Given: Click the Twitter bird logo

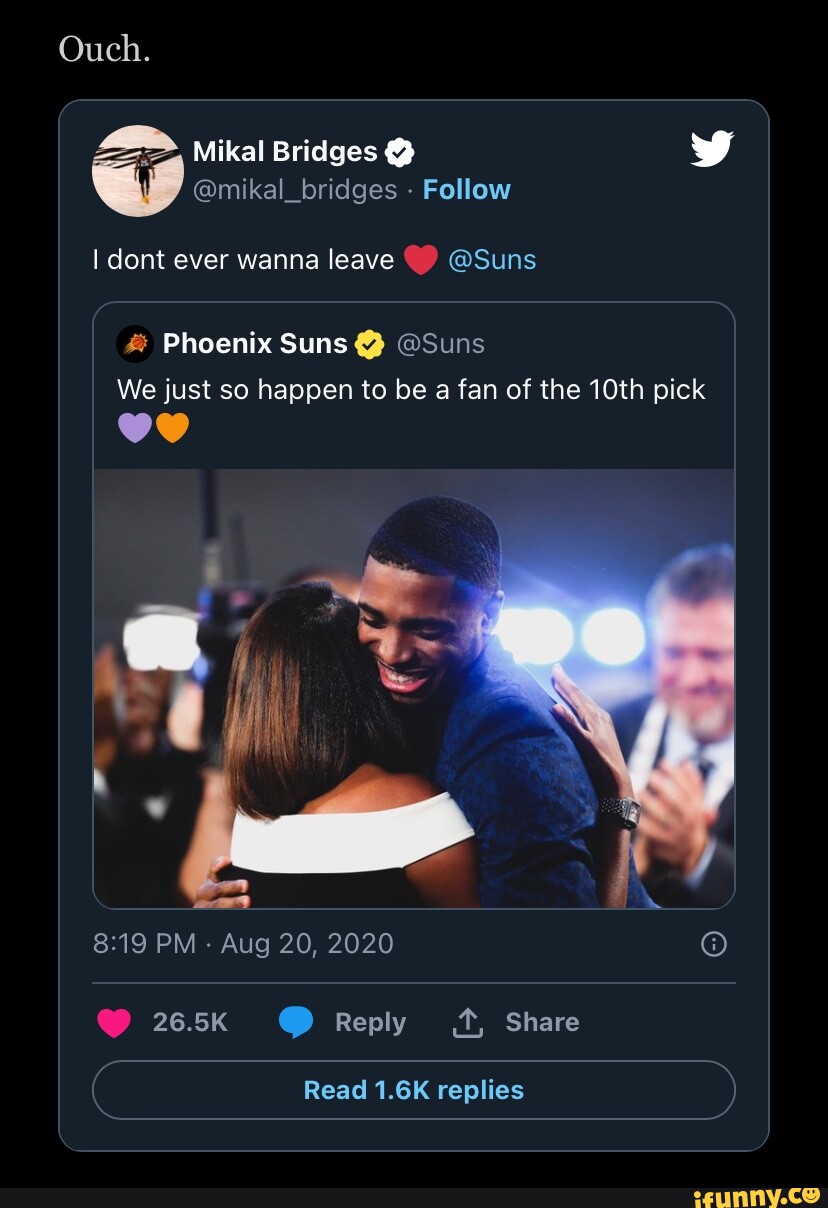Looking at the screenshot, I should tap(712, 147).
